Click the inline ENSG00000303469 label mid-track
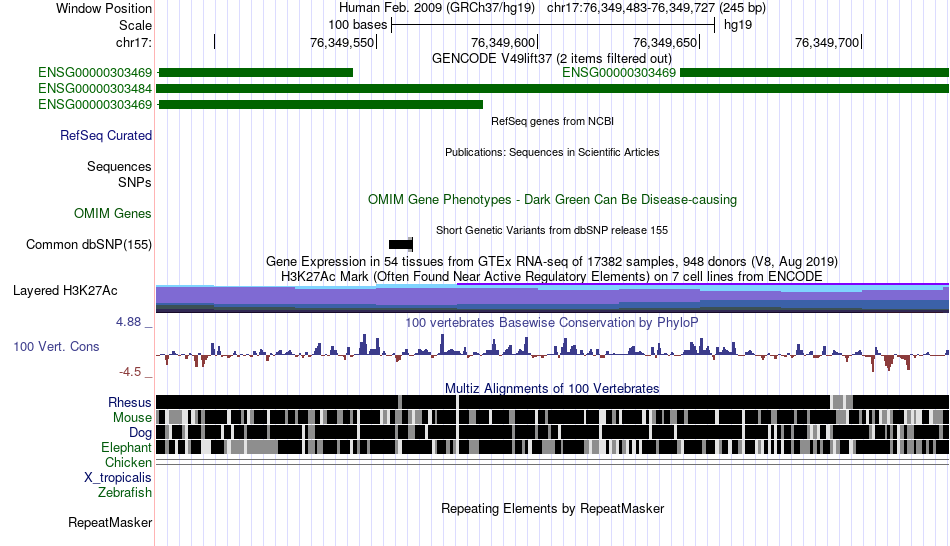This screenshot has width=950, height=546. pos(619,73)
